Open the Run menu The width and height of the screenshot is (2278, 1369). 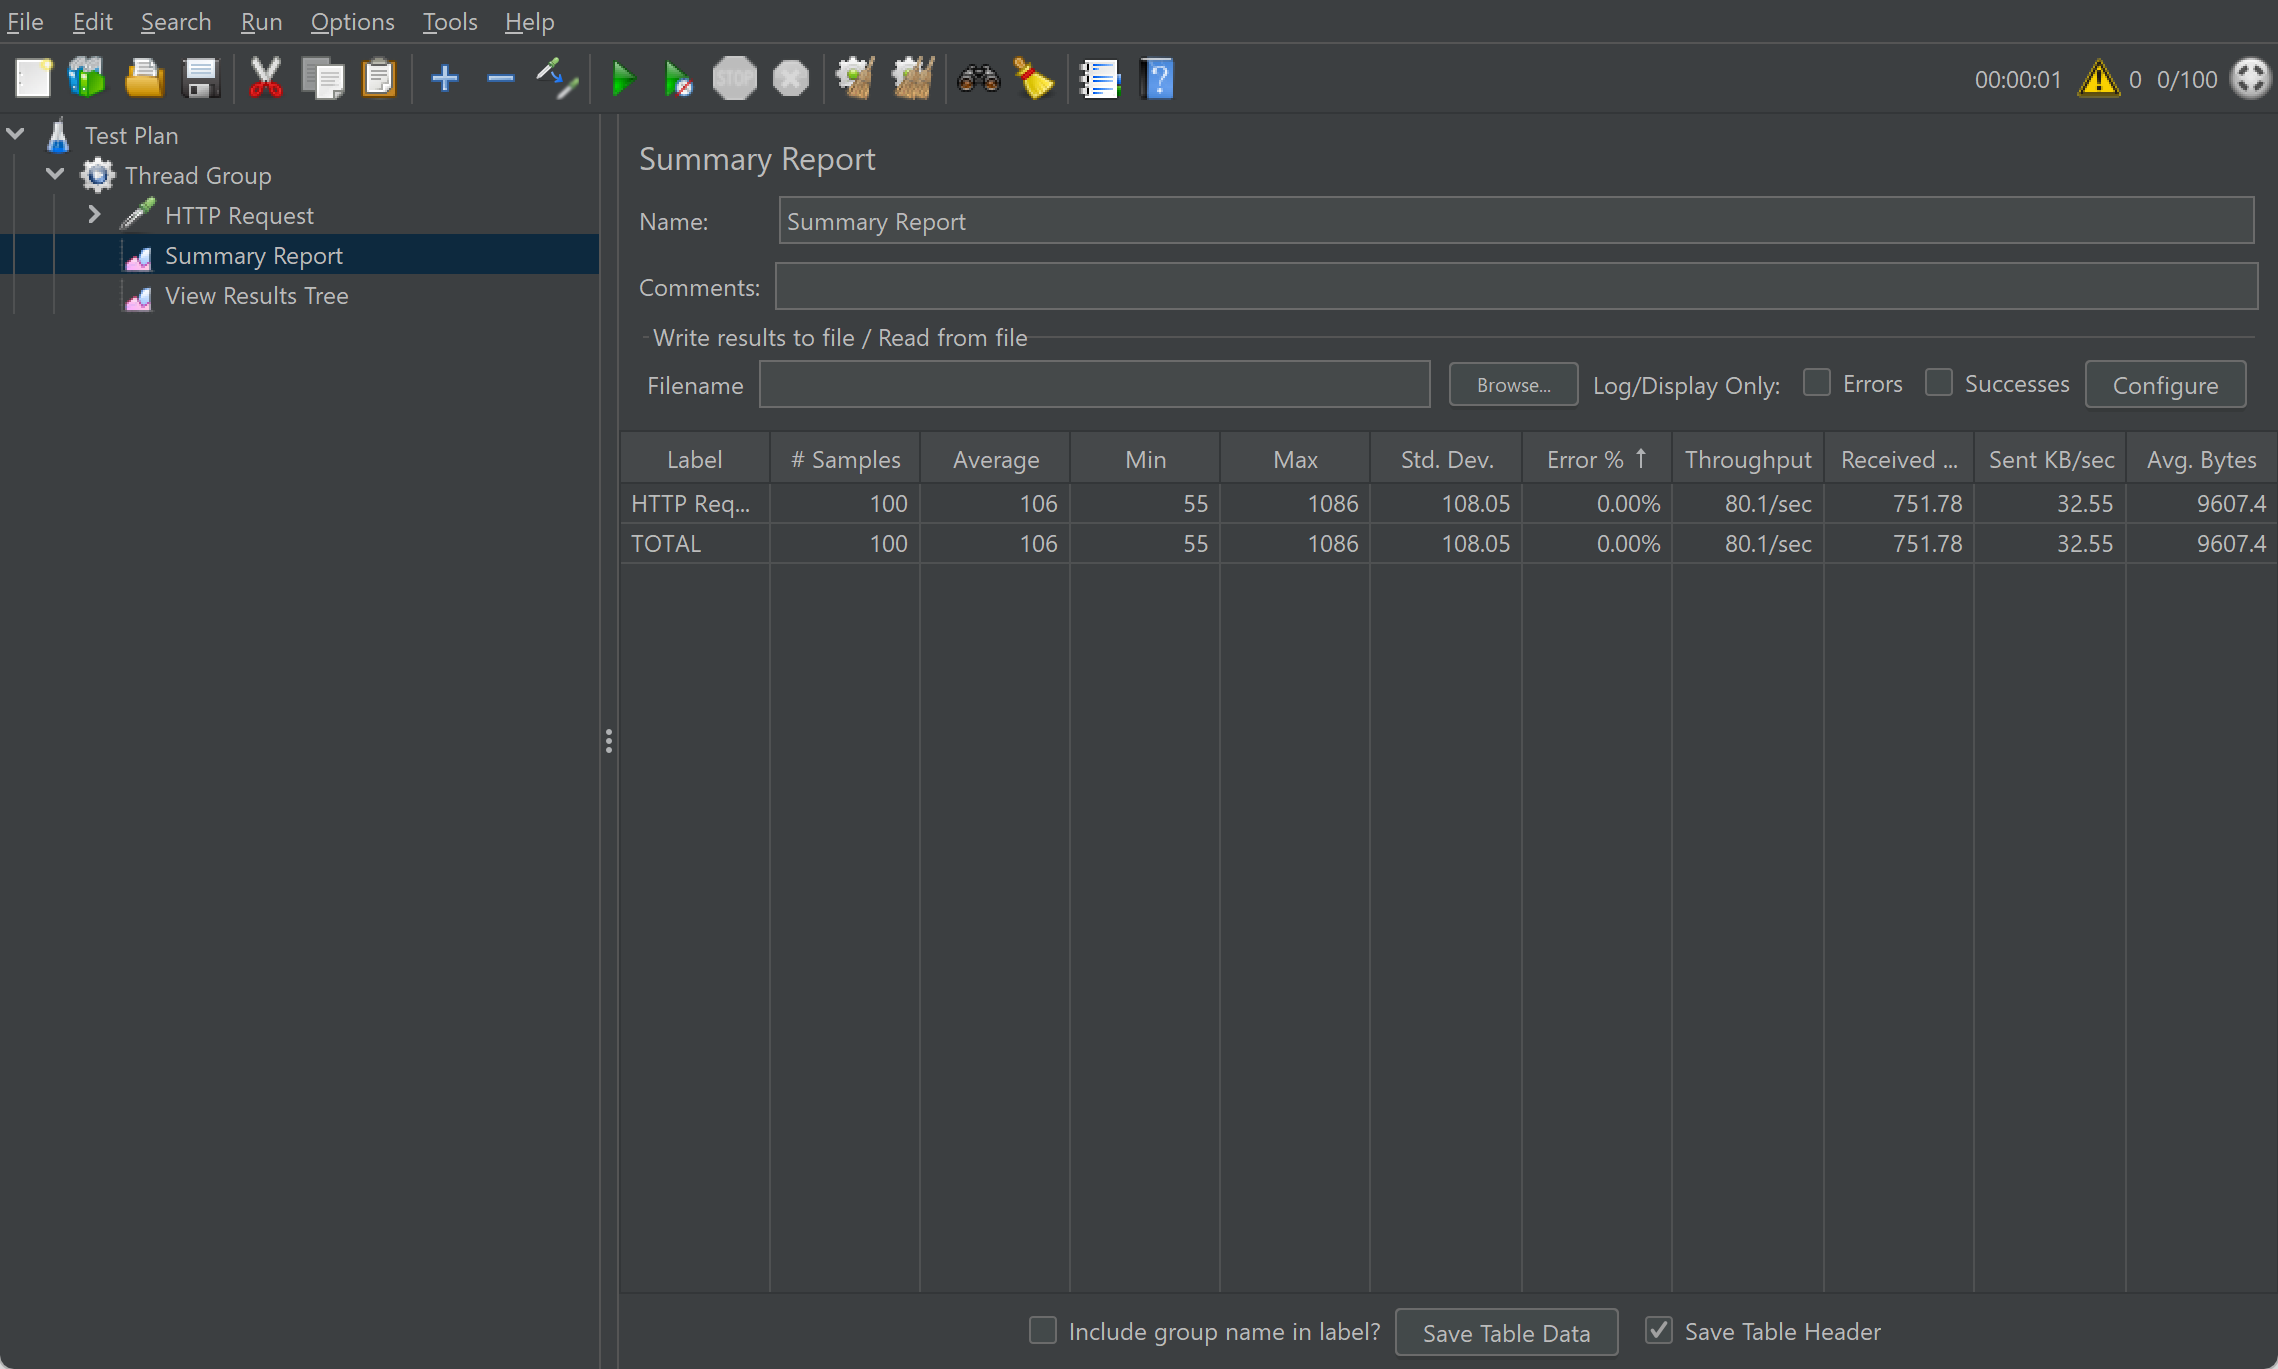261,21
